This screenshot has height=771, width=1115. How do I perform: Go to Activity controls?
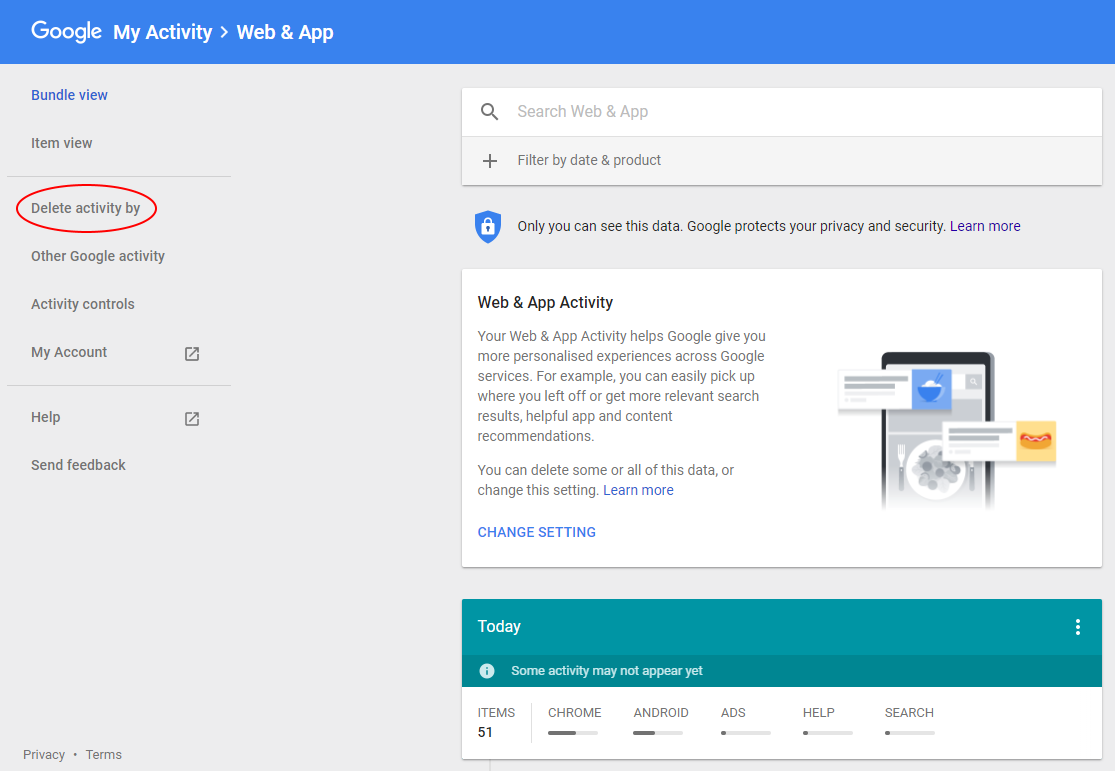82,304
